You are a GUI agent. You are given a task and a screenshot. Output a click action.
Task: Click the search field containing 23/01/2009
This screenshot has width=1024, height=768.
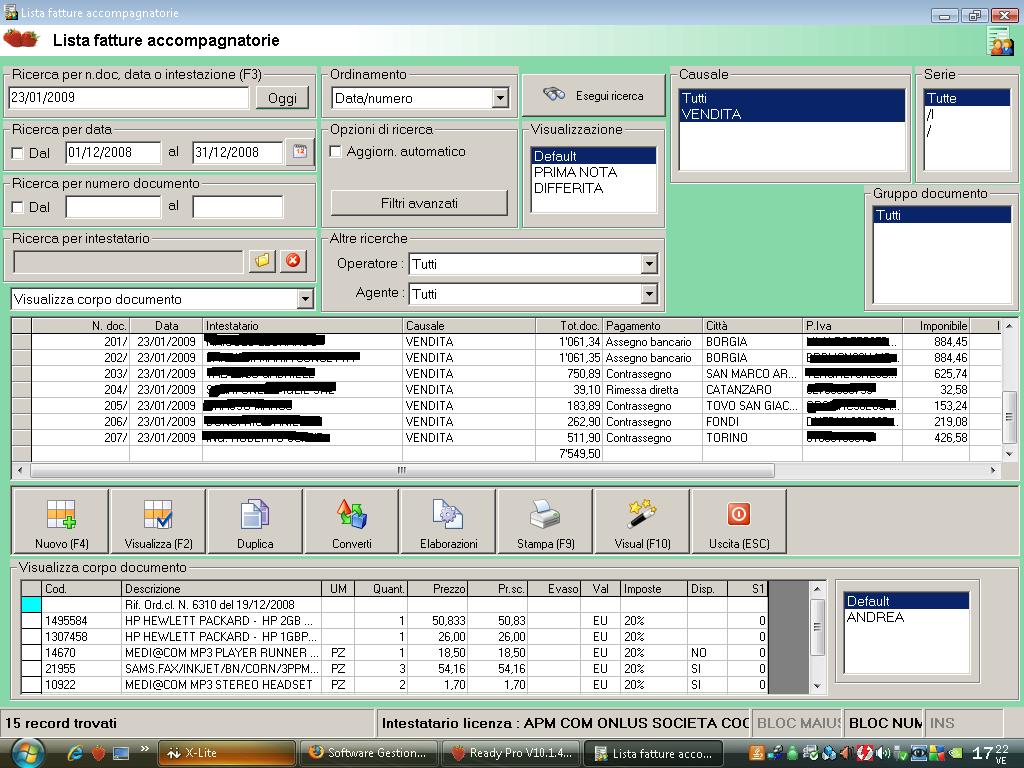click(x=129, y=97)
